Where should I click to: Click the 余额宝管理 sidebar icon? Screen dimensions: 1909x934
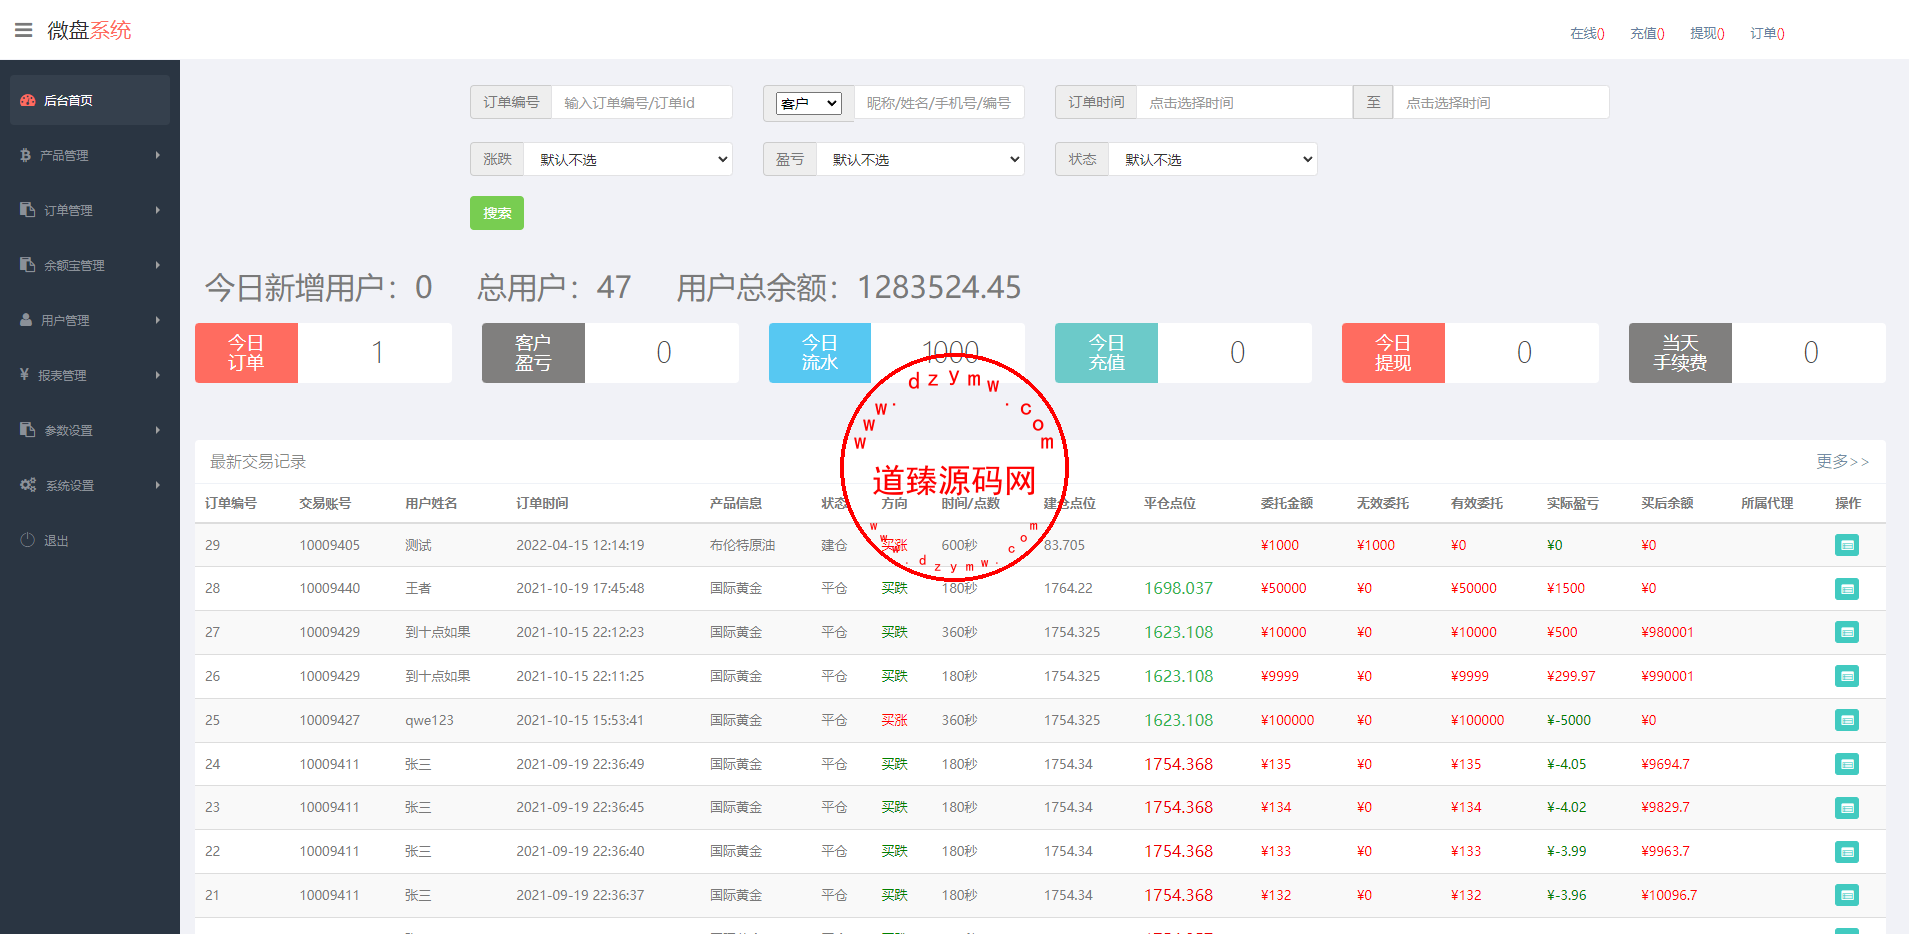coord(28,265)
